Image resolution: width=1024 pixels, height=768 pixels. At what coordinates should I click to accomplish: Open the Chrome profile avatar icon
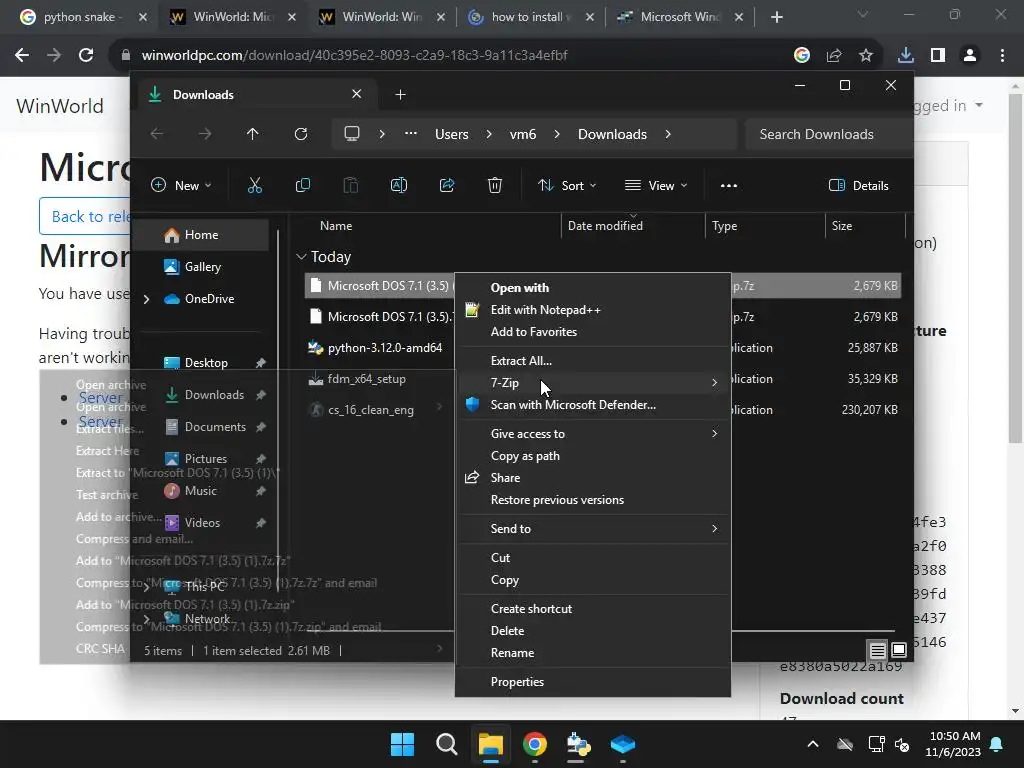pos(970,55)
